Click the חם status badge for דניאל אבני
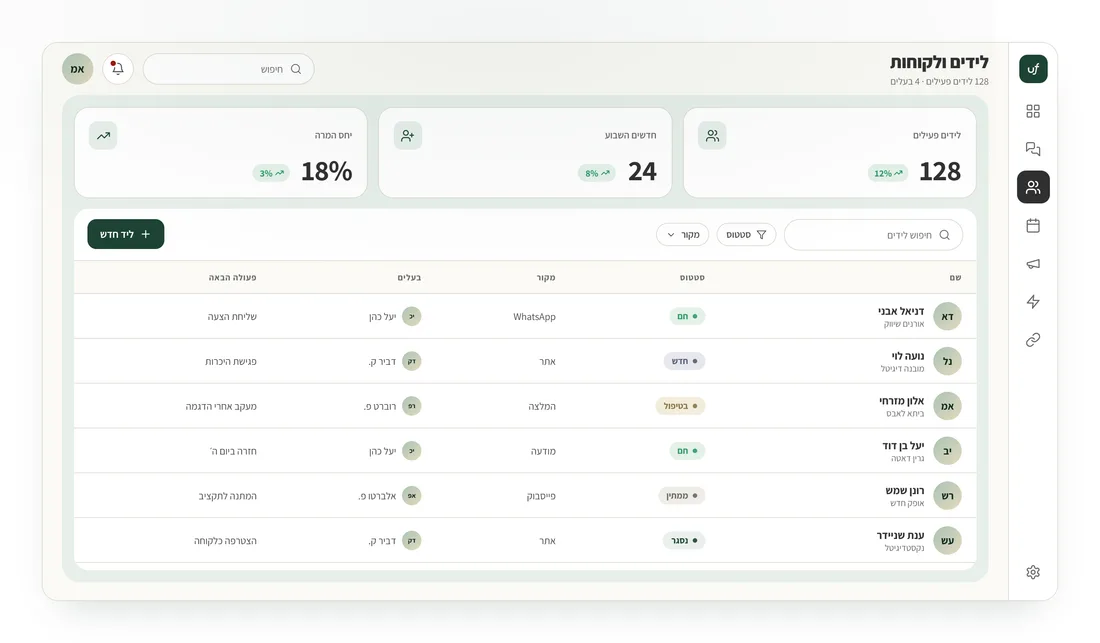Screen dimensions: 1100x643 click(x=687, y=316)
